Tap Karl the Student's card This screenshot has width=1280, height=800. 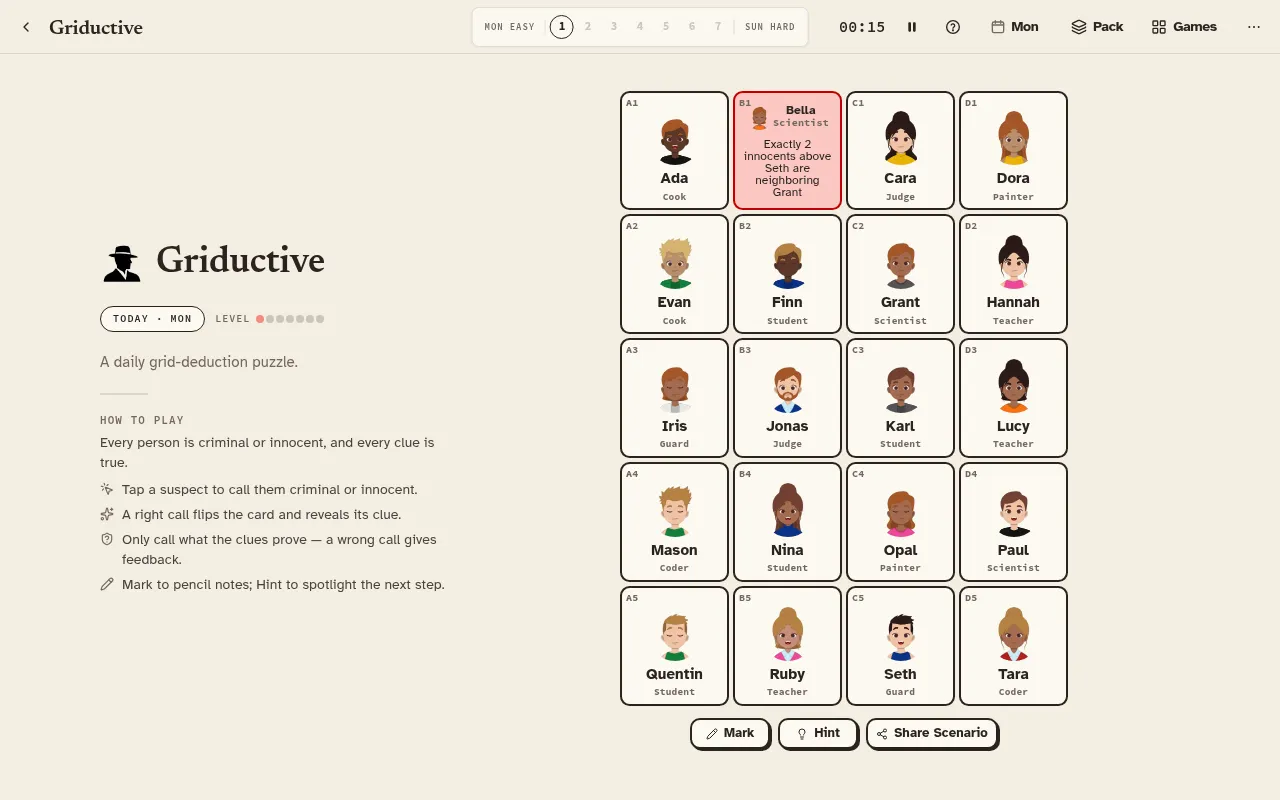(x=900, y=398)
